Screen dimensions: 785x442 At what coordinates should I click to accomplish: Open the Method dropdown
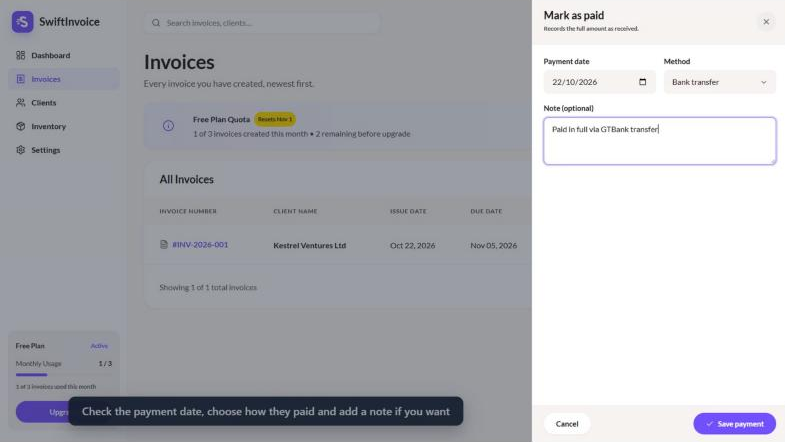coord(719,82)
